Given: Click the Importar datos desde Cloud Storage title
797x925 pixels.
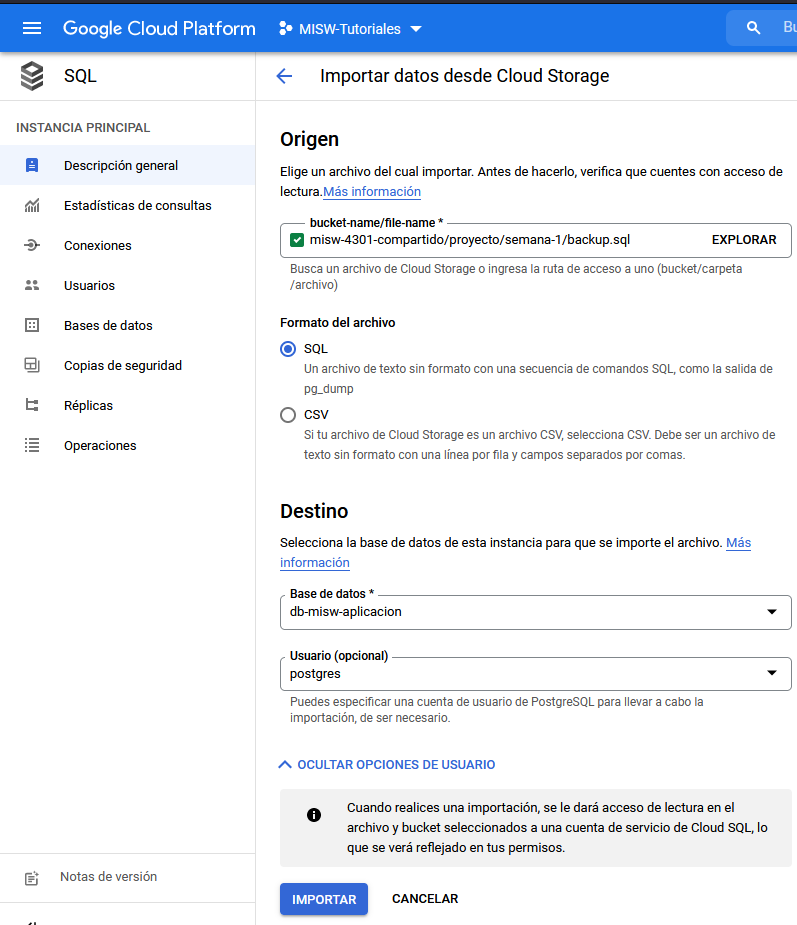Looking at the screenshot, I should tap(464, 76).
